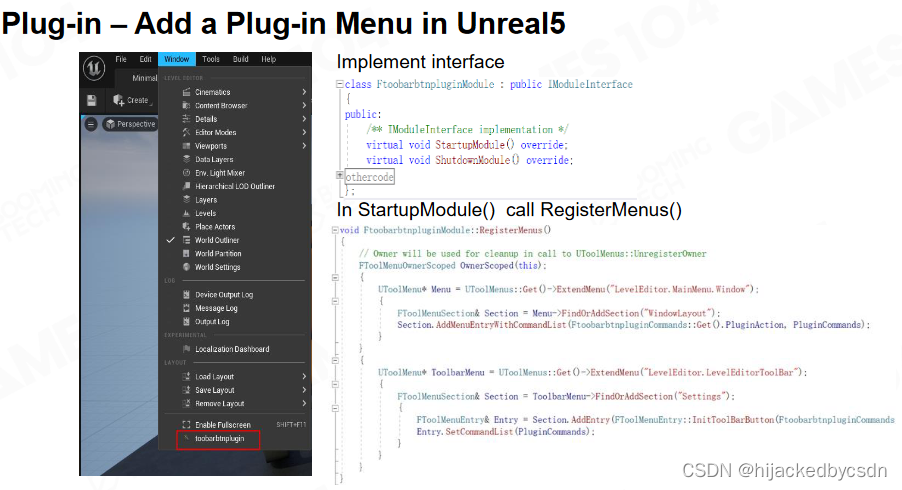Image resolution: width=902 pixels, height=490 pixels.
Task: Open the Perspective viewport dropdown
Action: 131,124
